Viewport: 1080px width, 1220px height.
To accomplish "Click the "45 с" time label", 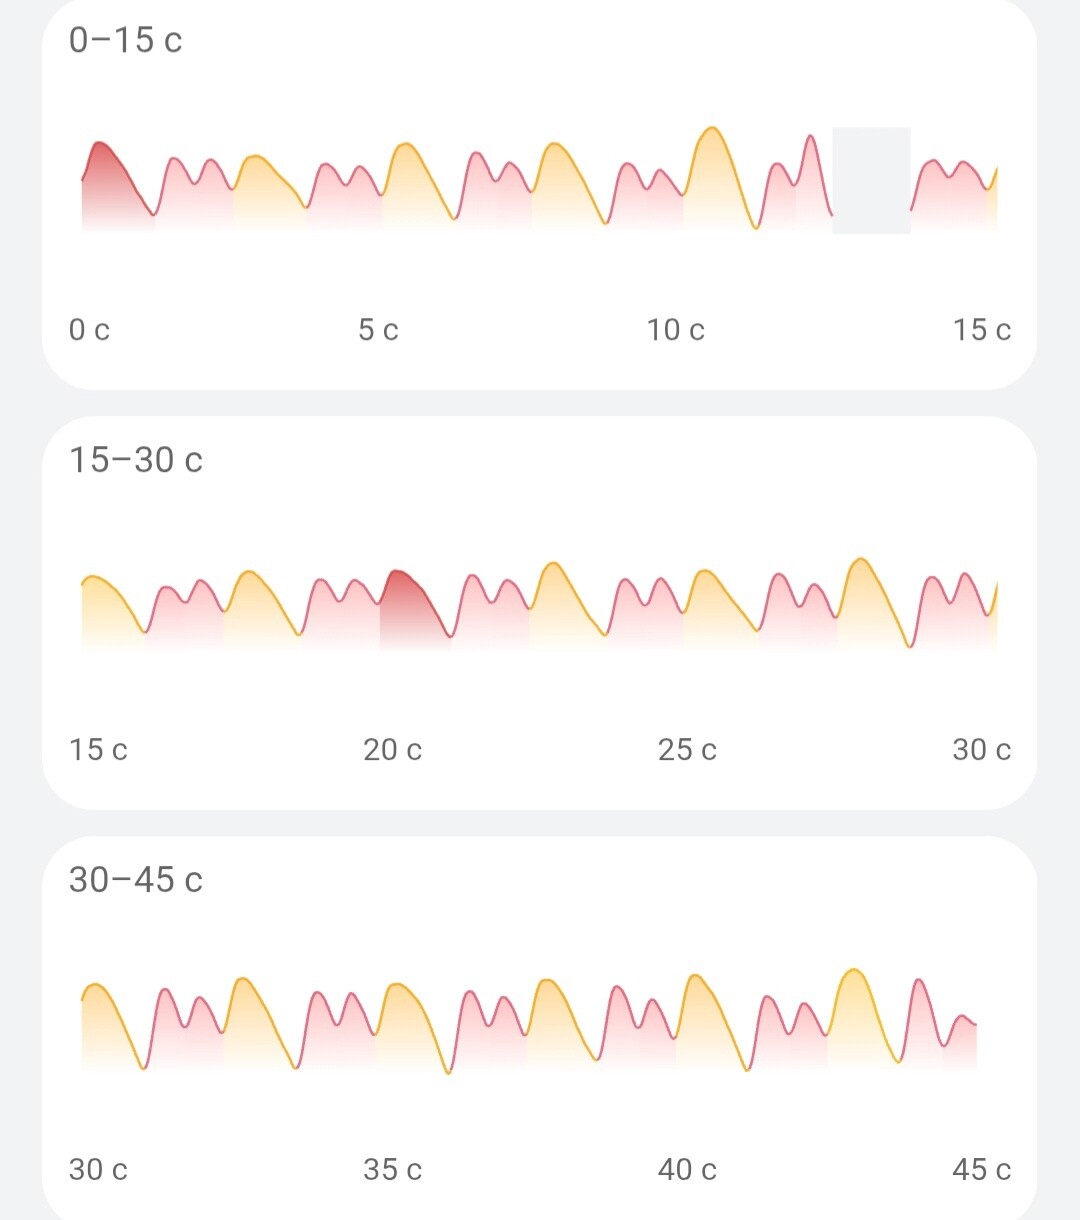I will click(x=981, y=1170).
